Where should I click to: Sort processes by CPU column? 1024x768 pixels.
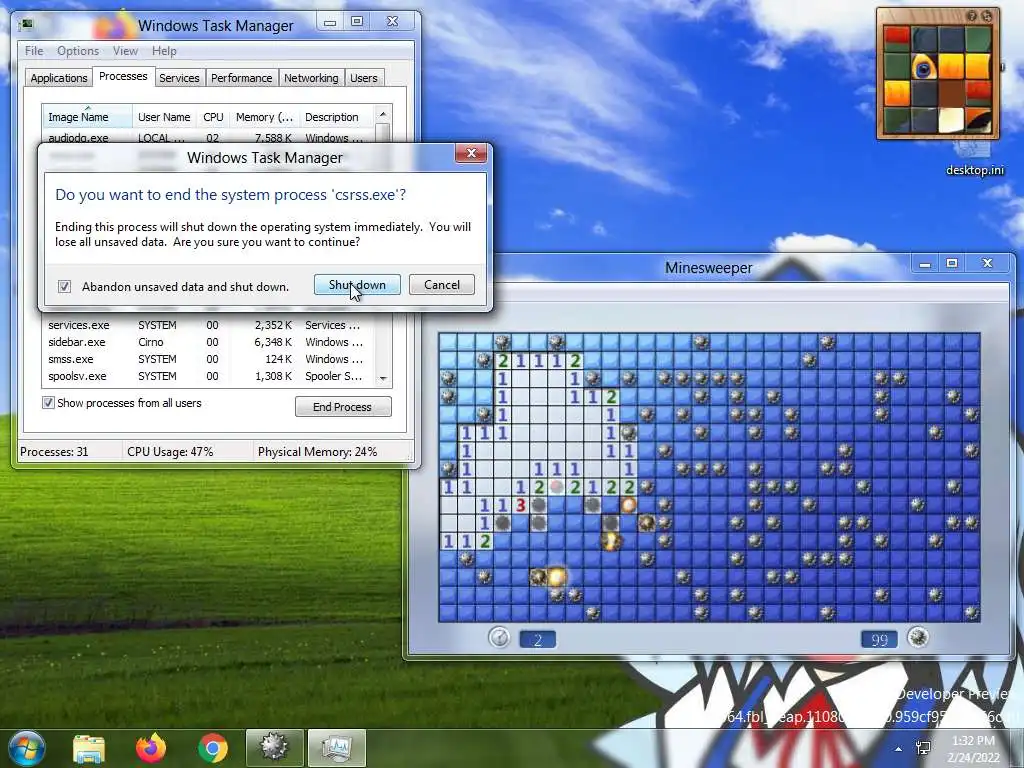pos(213,117)
